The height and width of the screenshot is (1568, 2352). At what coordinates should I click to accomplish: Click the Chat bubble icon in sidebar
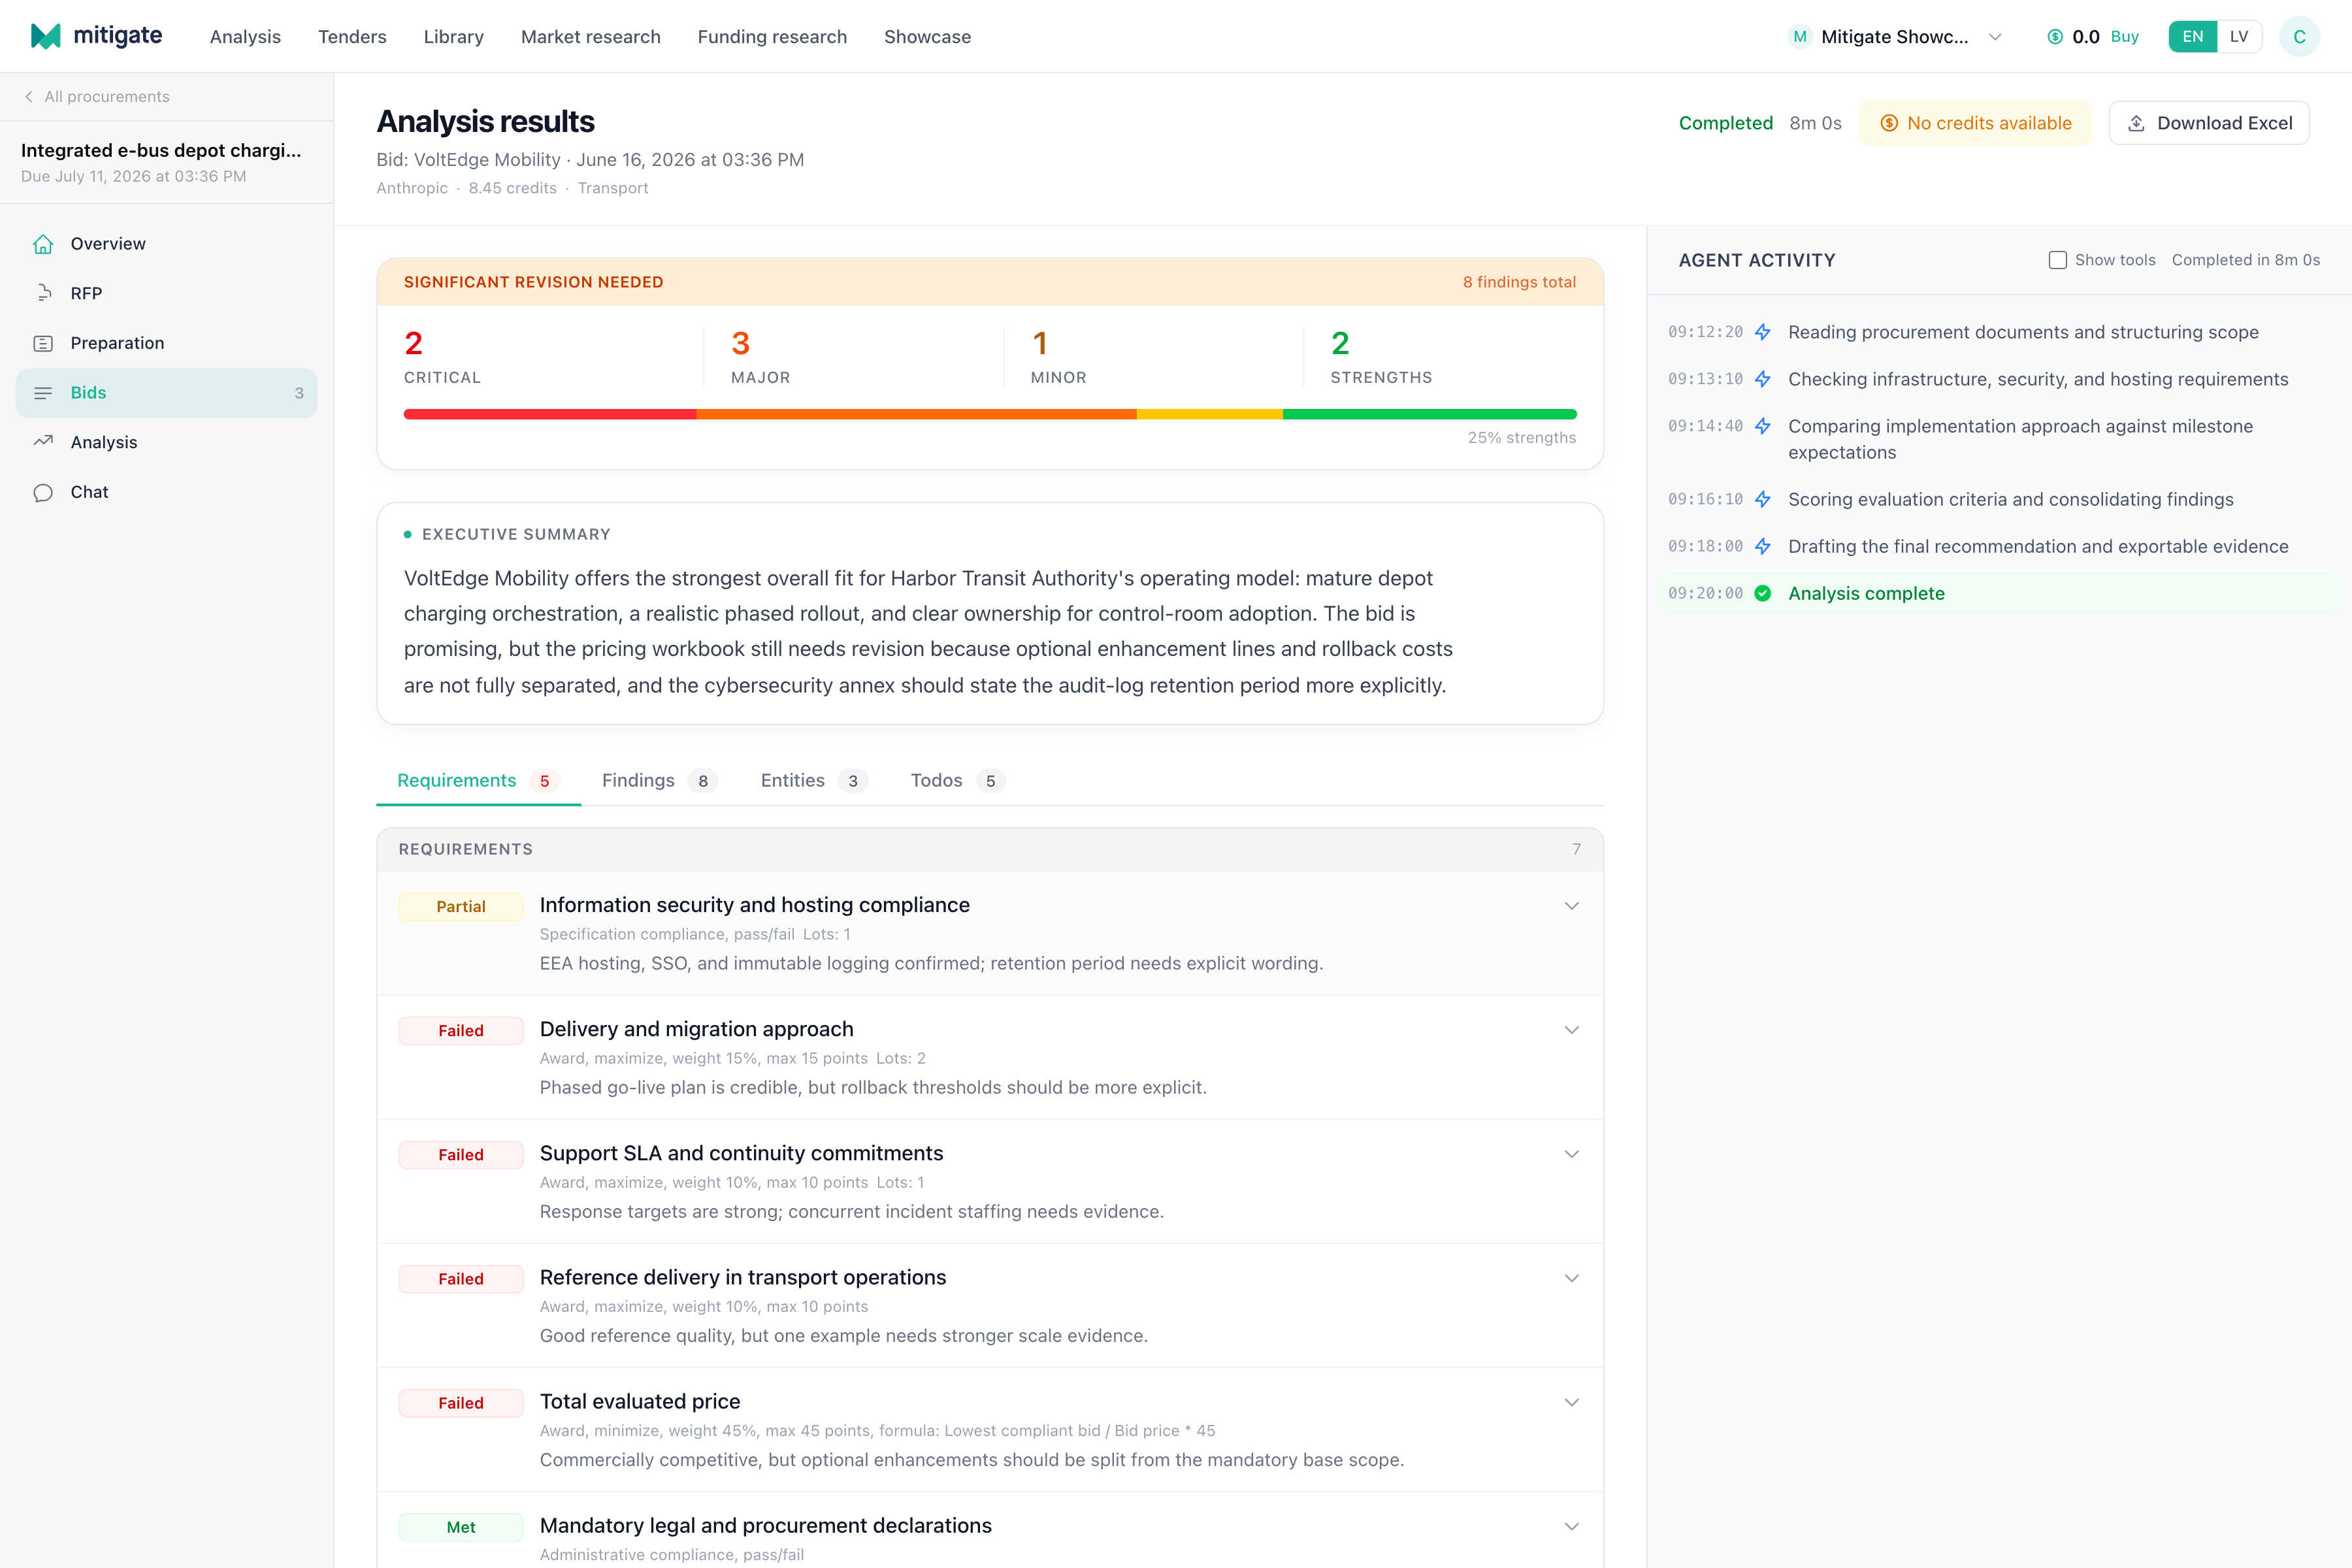coord(43,492)
